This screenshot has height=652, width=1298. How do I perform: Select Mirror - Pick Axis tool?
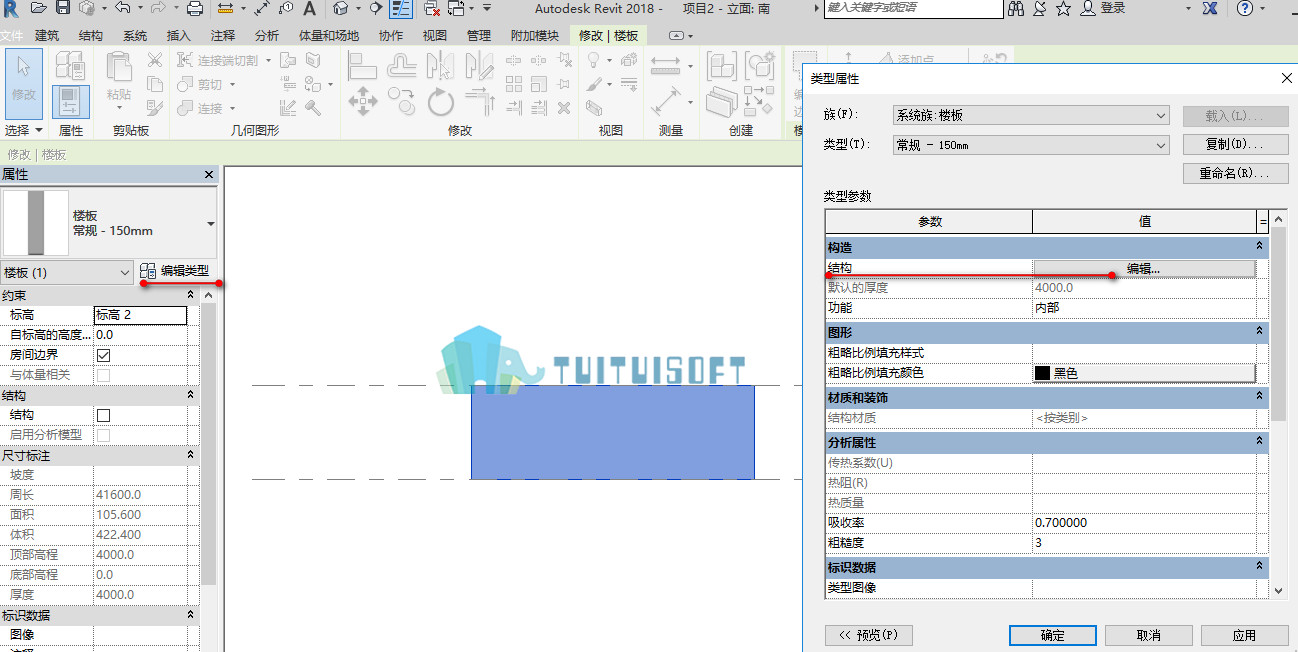(x=441, y=65)
